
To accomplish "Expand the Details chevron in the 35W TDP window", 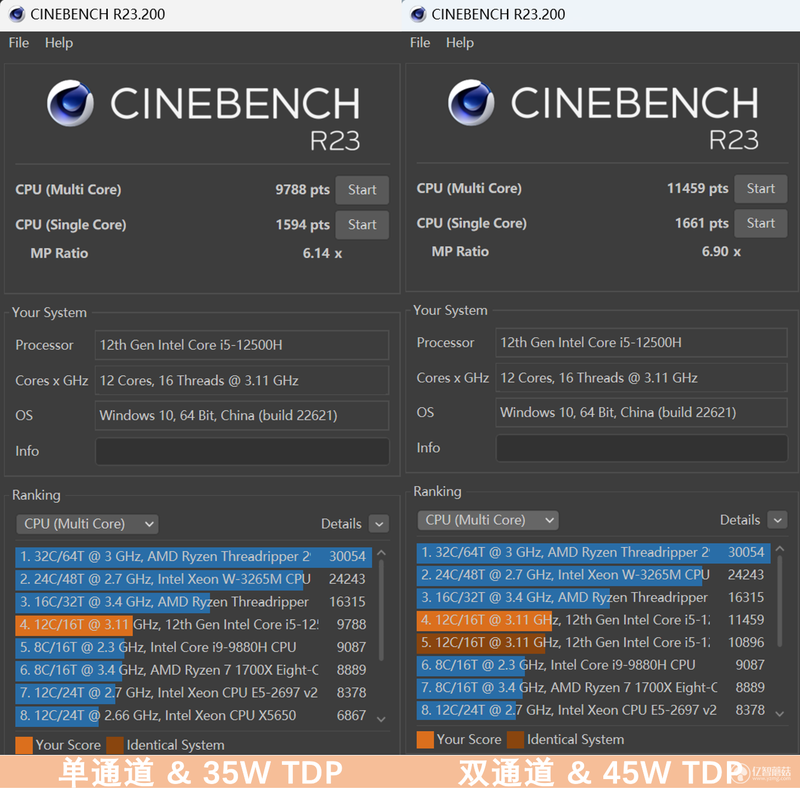I will point(379,524).
